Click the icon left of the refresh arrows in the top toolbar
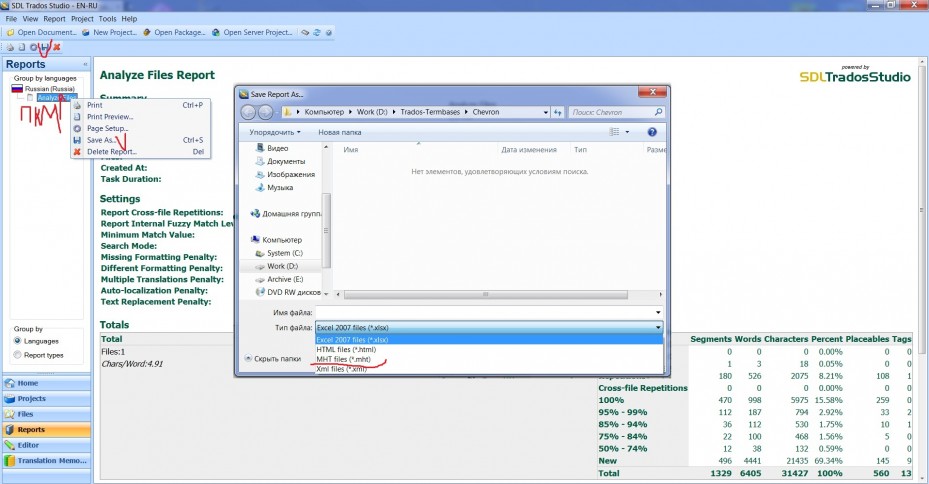 point(305,33)
